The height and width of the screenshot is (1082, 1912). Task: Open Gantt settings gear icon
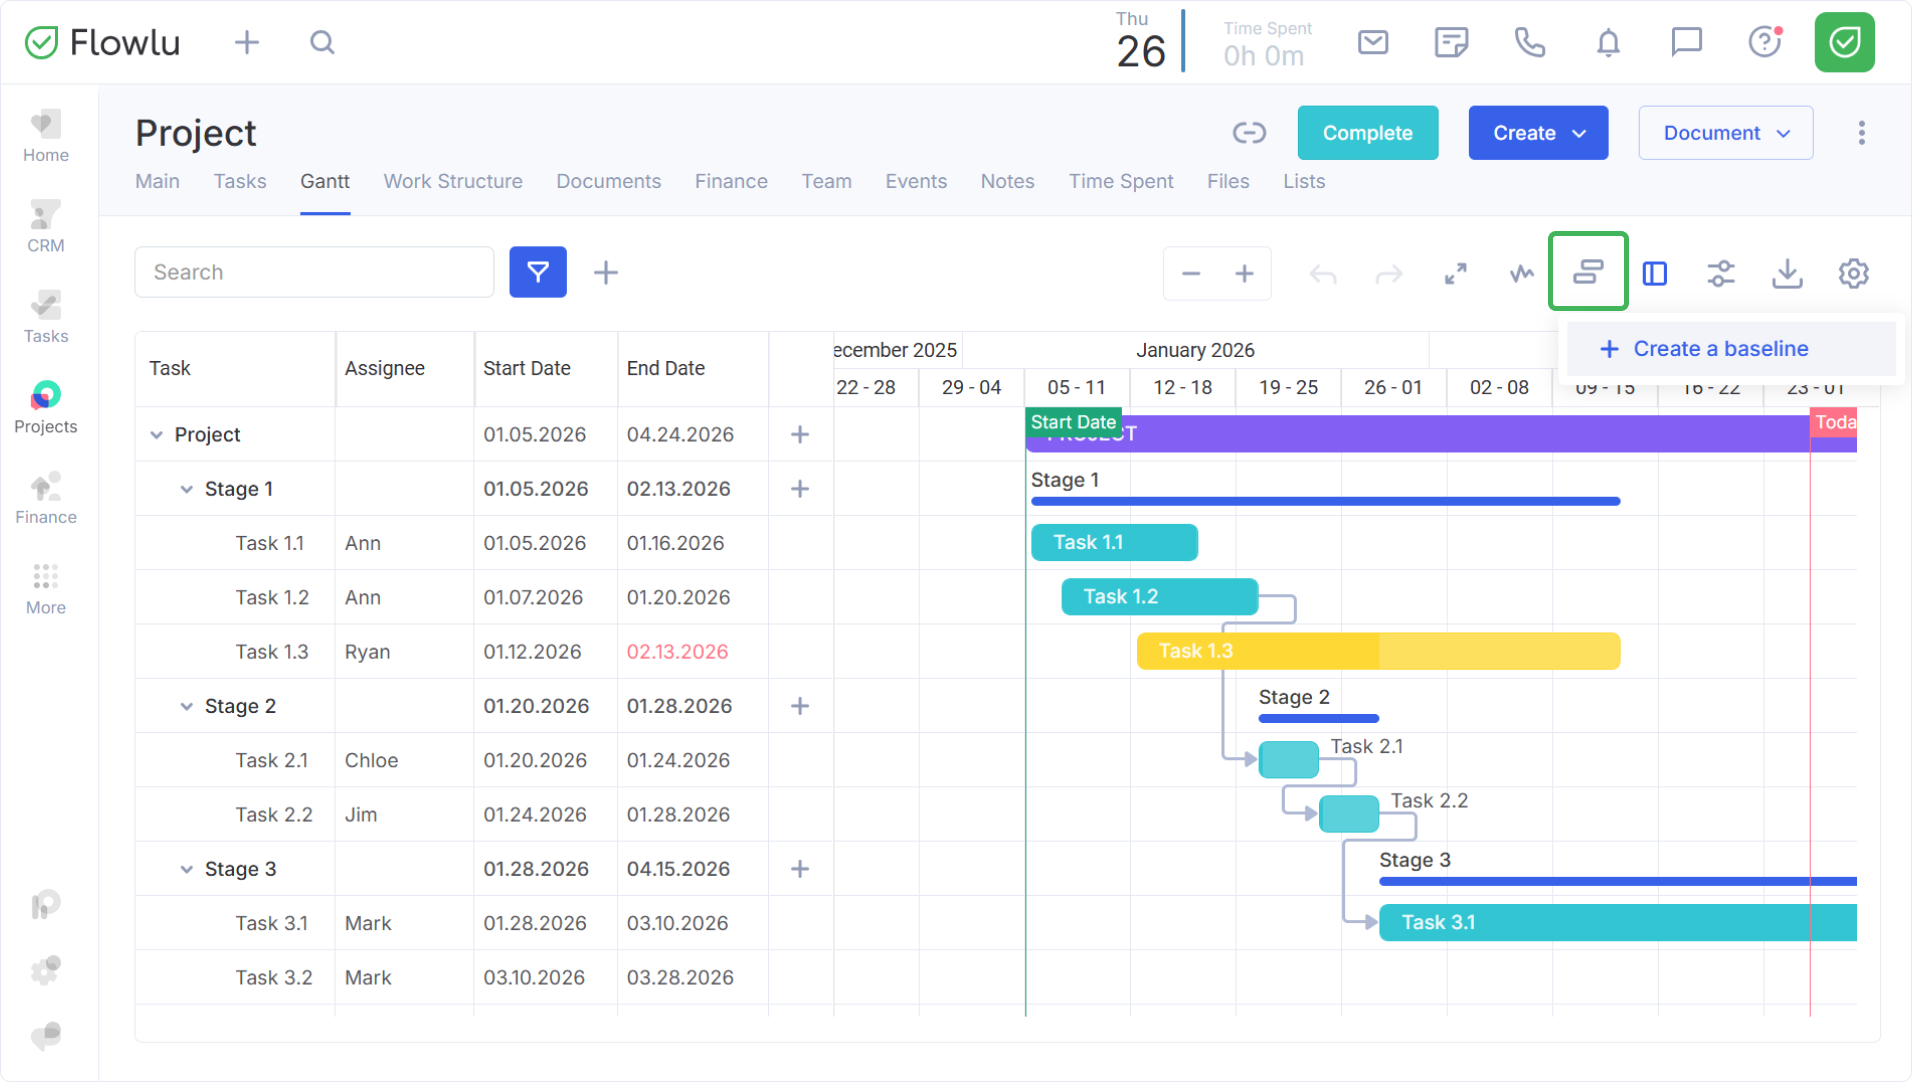coord(1853,273)
